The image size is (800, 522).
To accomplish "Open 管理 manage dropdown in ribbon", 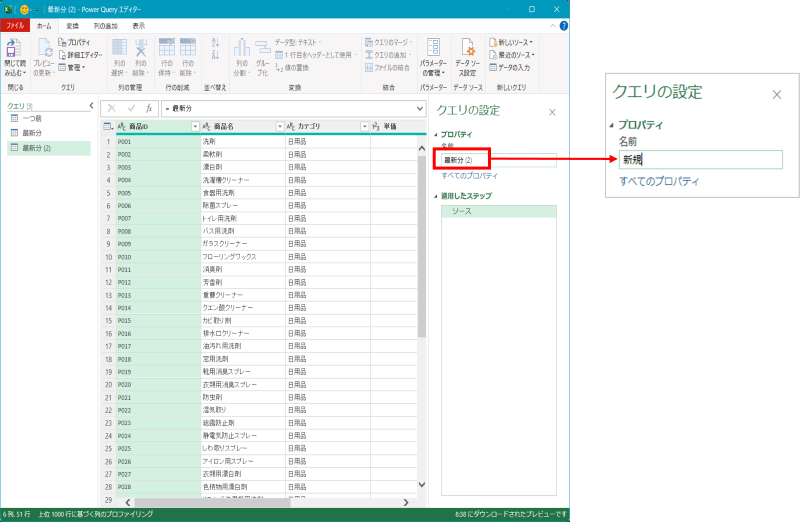I will (x=72, y=67).
